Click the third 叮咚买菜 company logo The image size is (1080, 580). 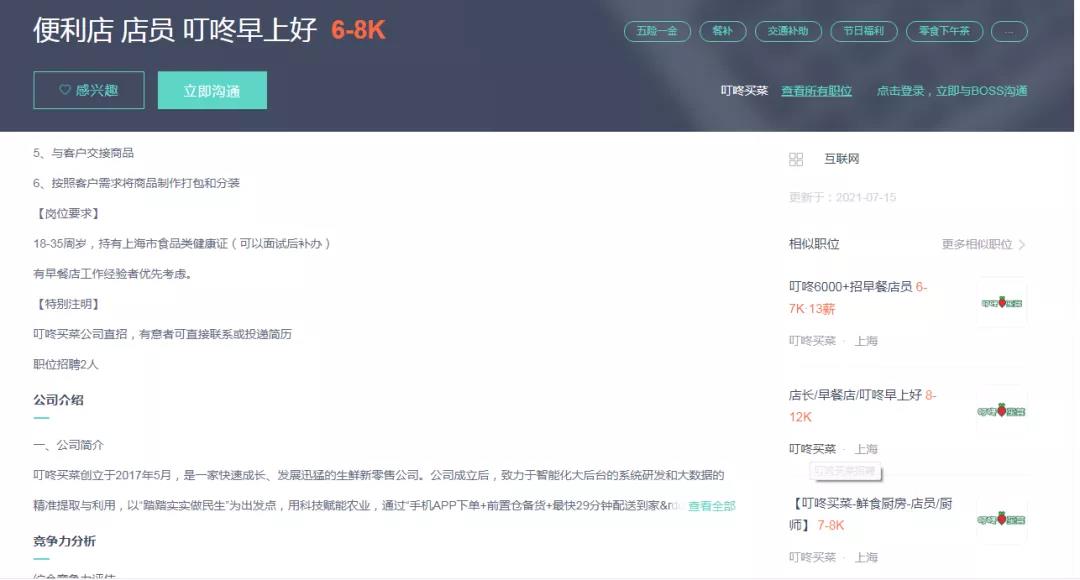point(1001,520)
